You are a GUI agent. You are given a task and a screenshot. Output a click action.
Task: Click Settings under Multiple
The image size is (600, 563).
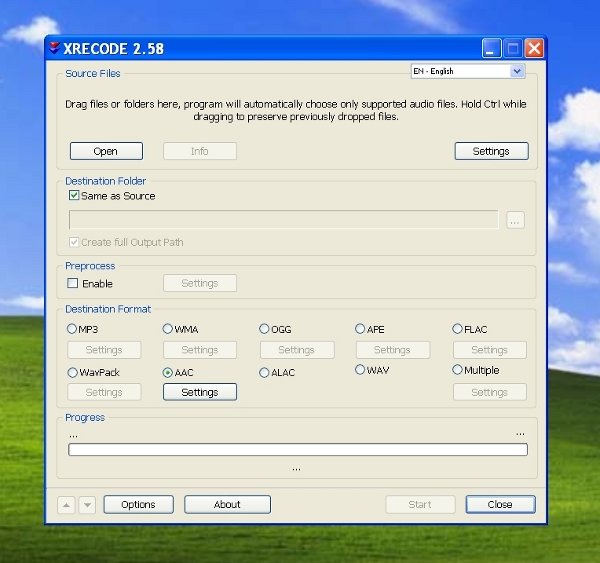(x=490, y=392)
